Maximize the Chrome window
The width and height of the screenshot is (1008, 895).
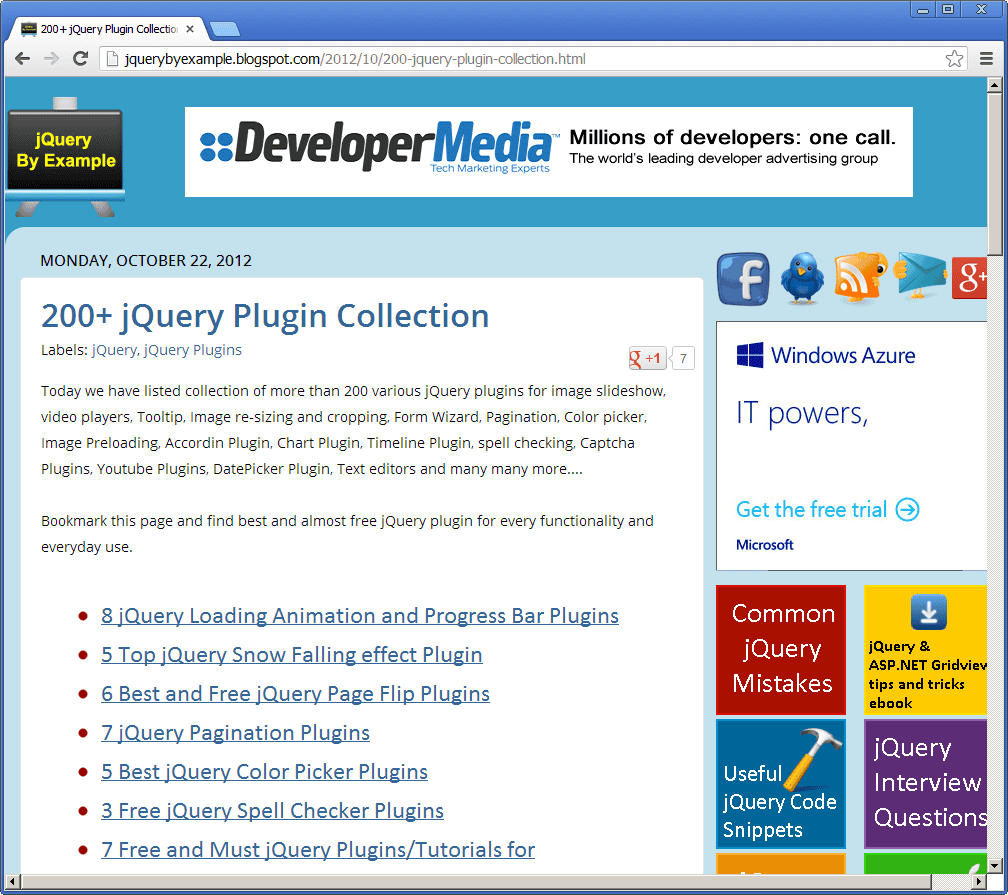pos(948,10)
